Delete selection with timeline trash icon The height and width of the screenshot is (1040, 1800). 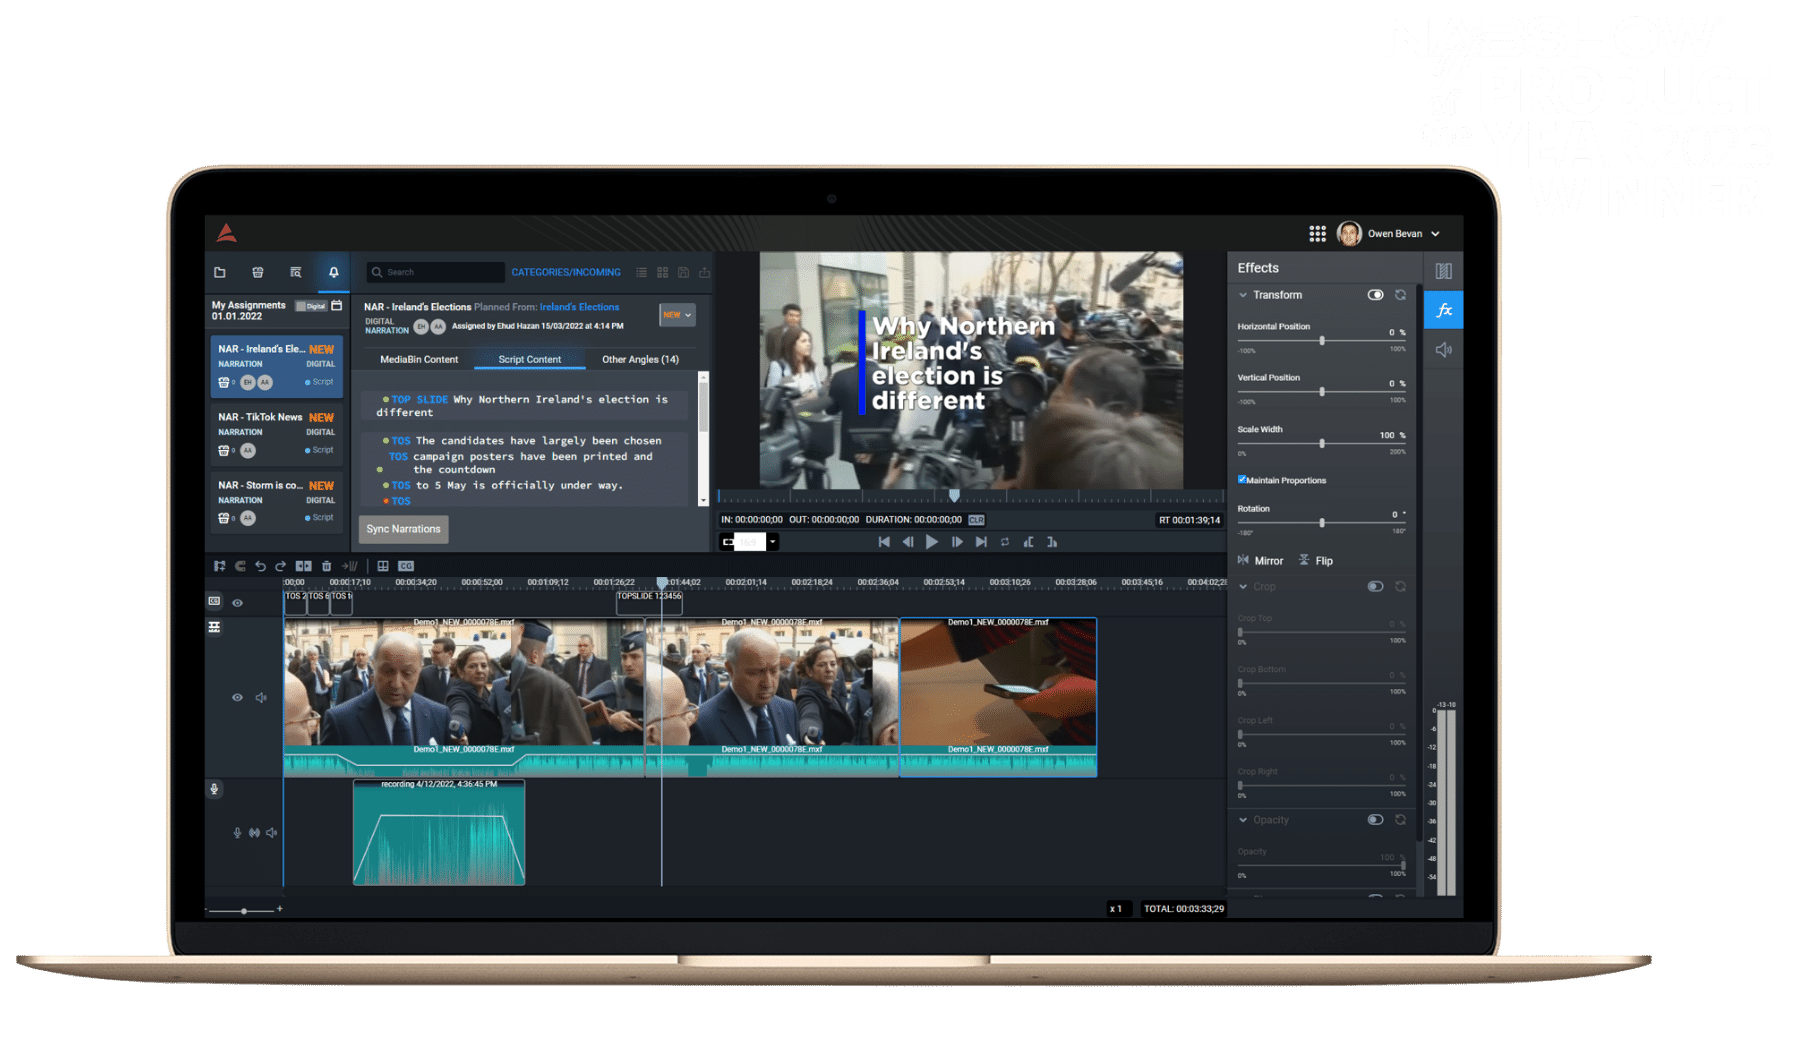click(x=326, y=566)
